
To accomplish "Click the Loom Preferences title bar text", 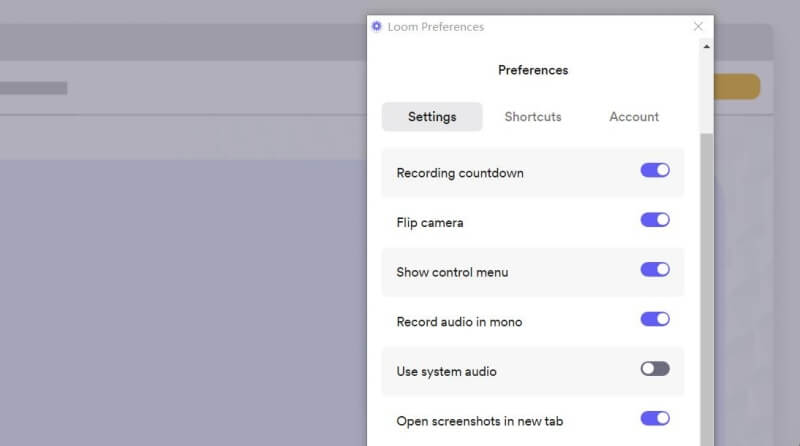I will click(436, 27).
